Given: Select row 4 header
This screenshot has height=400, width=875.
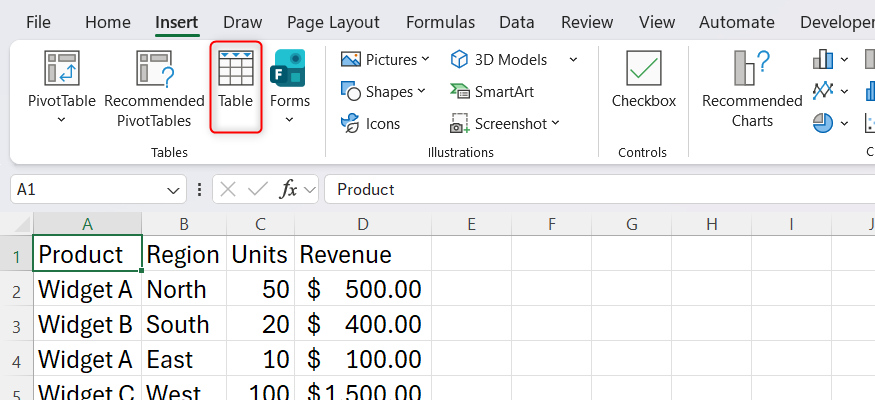Looking at the screenshot, I should click(16, 361).
